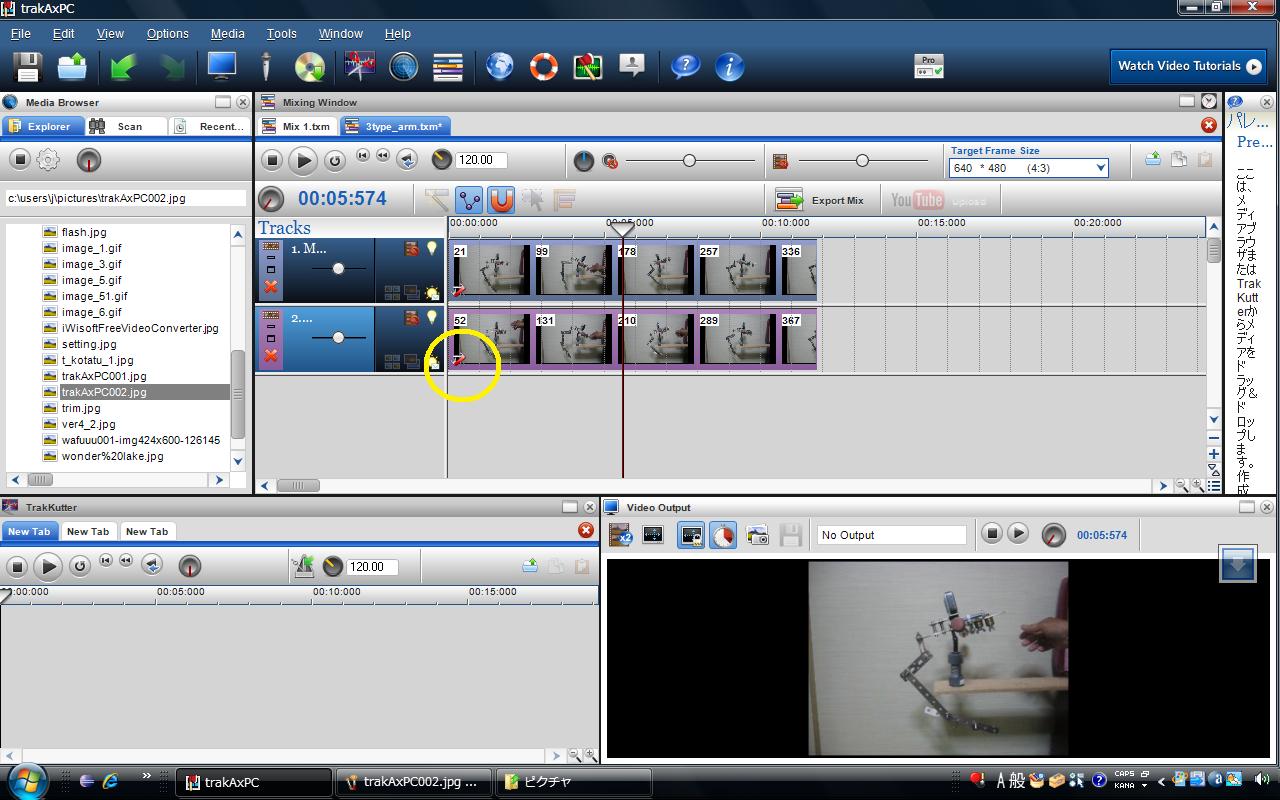Play the mix in Mixing Window
Screen dimensions: 1280x800
pyautogui.click(x=303, y=160)
